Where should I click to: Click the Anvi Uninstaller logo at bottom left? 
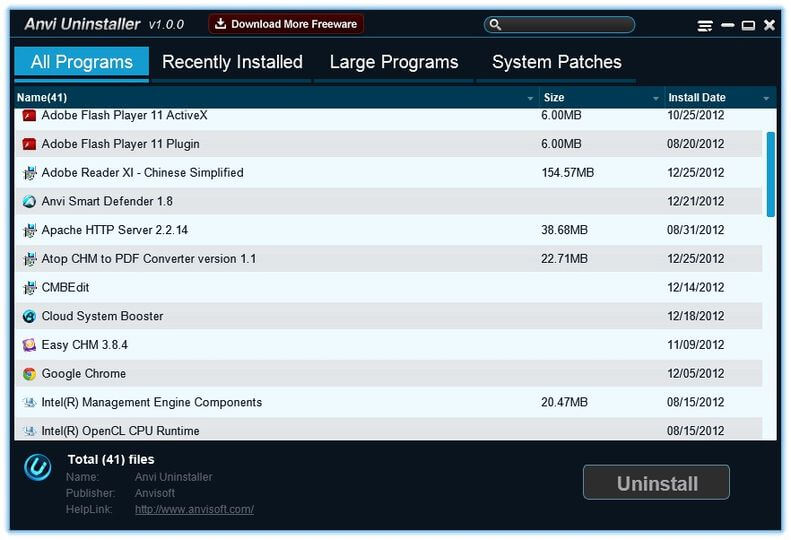38,467
